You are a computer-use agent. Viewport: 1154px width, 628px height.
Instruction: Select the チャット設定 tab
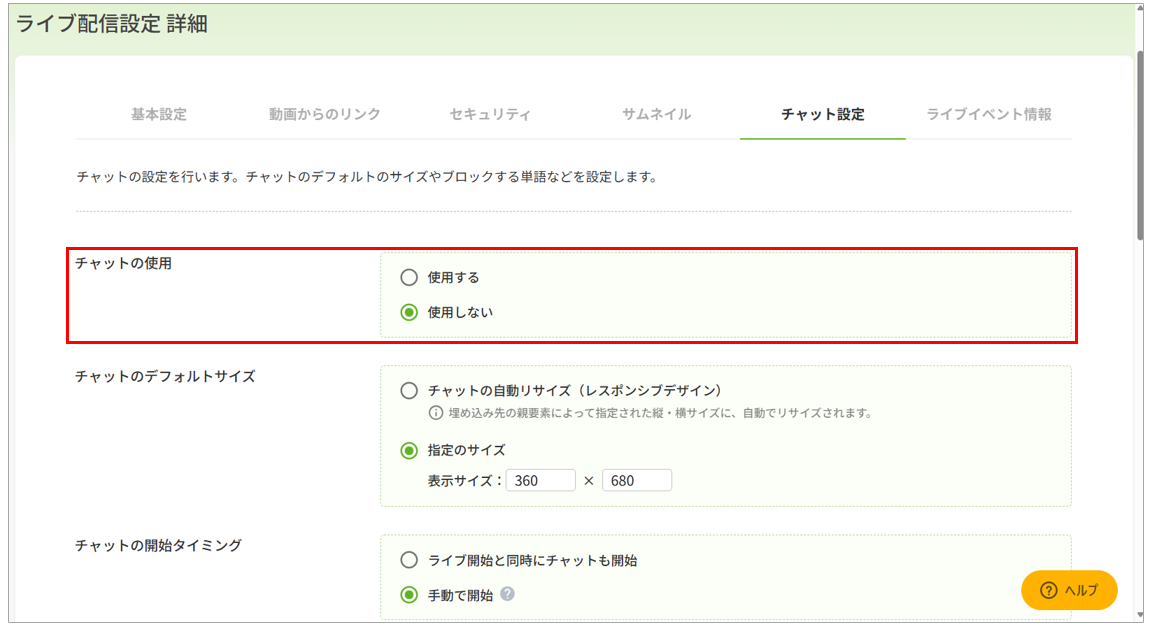(822, 114)
